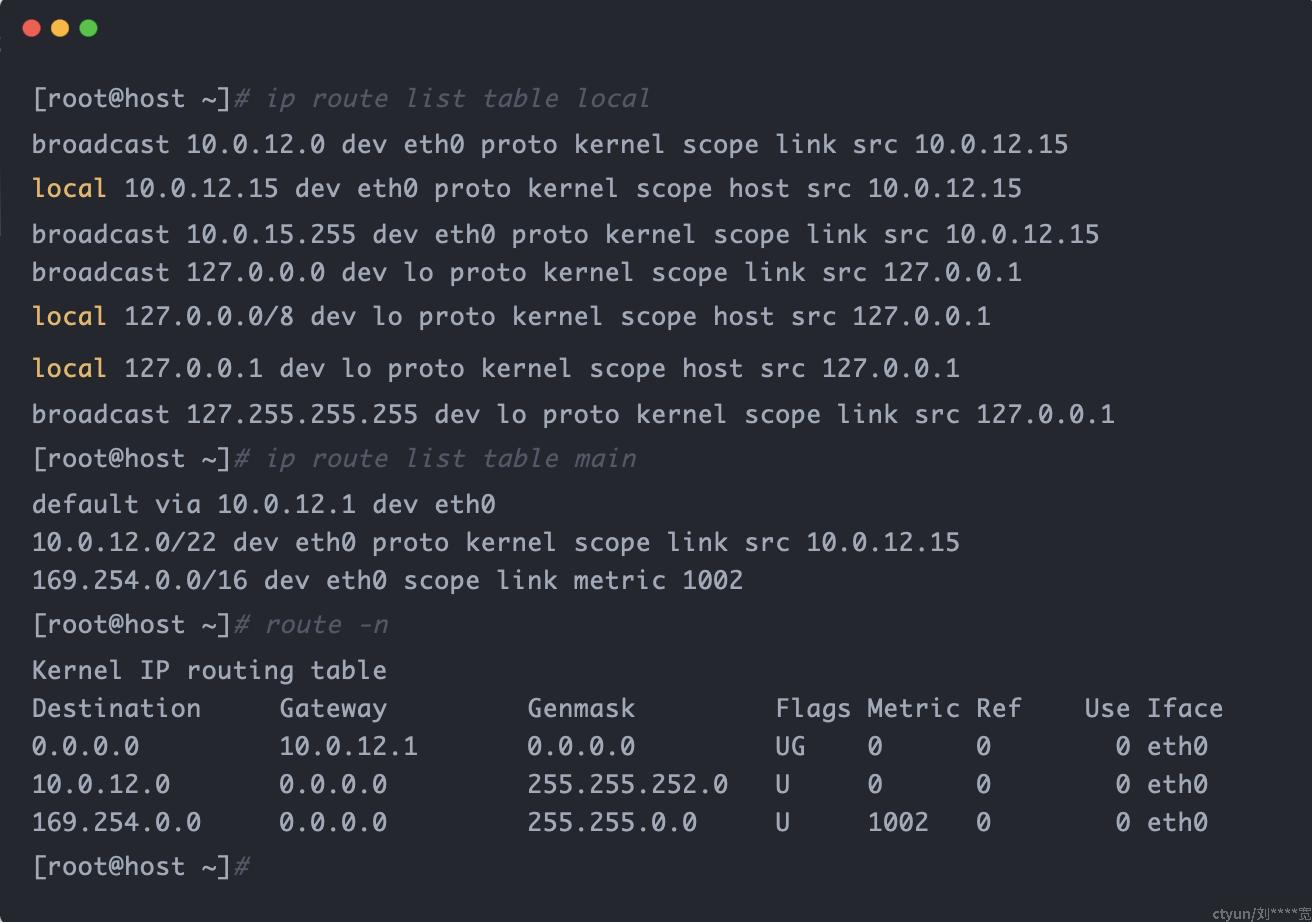Click the yellow 'local' keyword before 127.0.0.0/8
The image size is (1312, 922).
pos(69,316)
